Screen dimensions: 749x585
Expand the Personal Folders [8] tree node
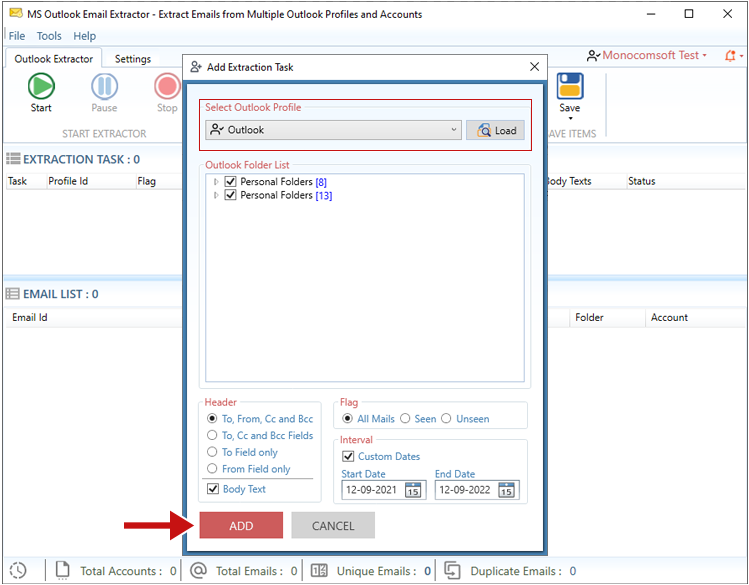point(216,181)
